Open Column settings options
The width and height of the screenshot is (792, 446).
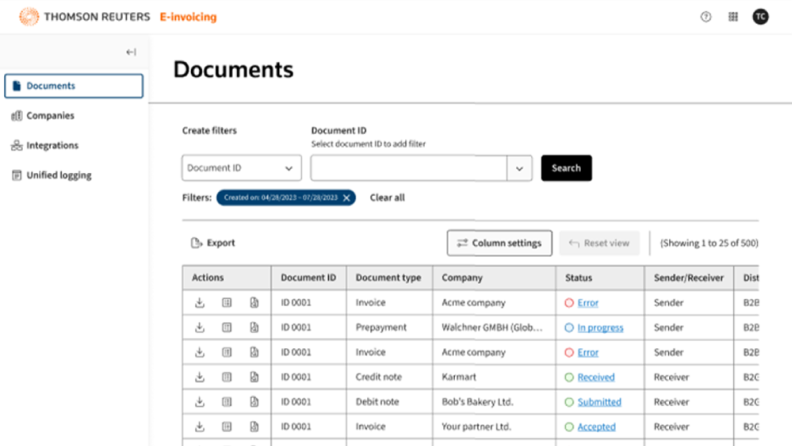499,243
